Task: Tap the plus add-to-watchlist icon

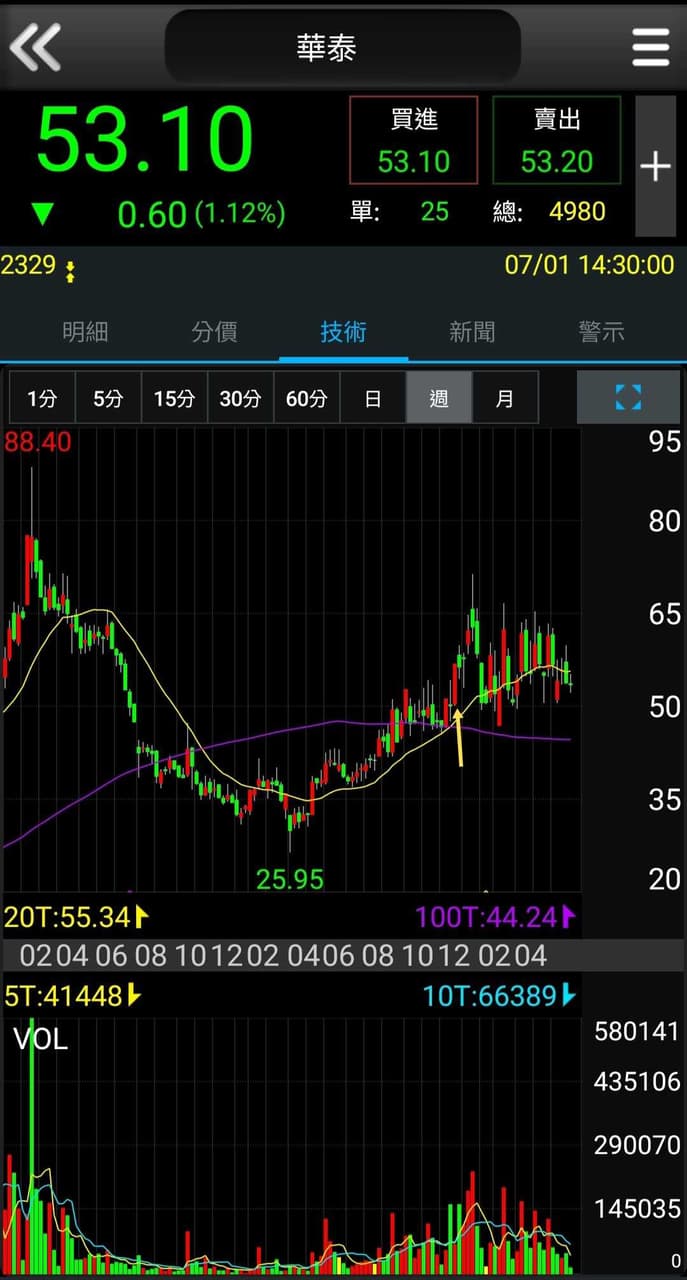Action: 655,166
